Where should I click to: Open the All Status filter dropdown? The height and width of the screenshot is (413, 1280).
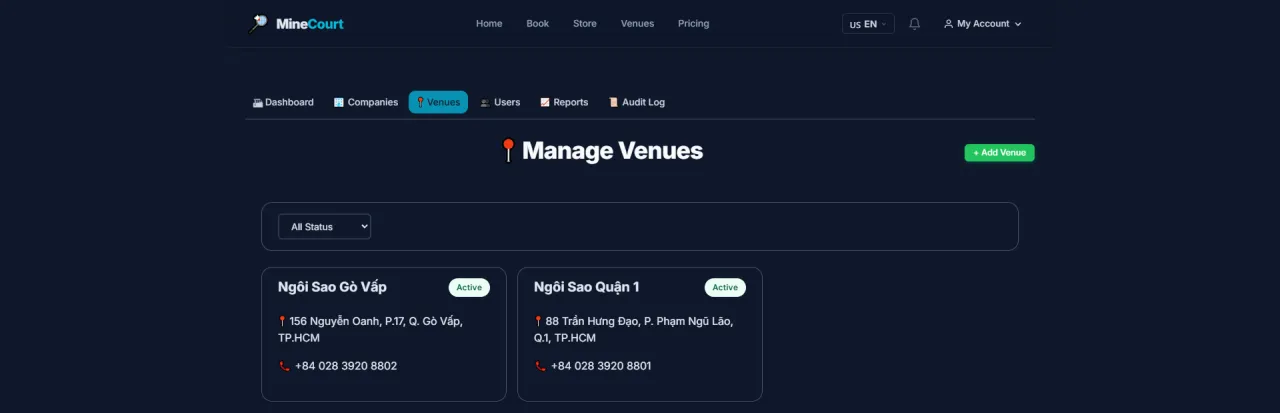pos(324,227)
